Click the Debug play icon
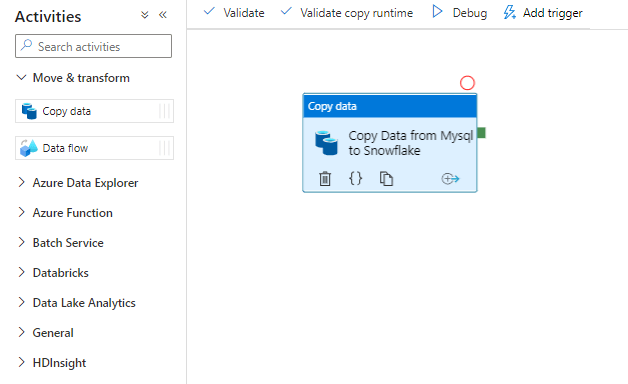The width and height of the screenshot is (628, 384). (437, 12)
